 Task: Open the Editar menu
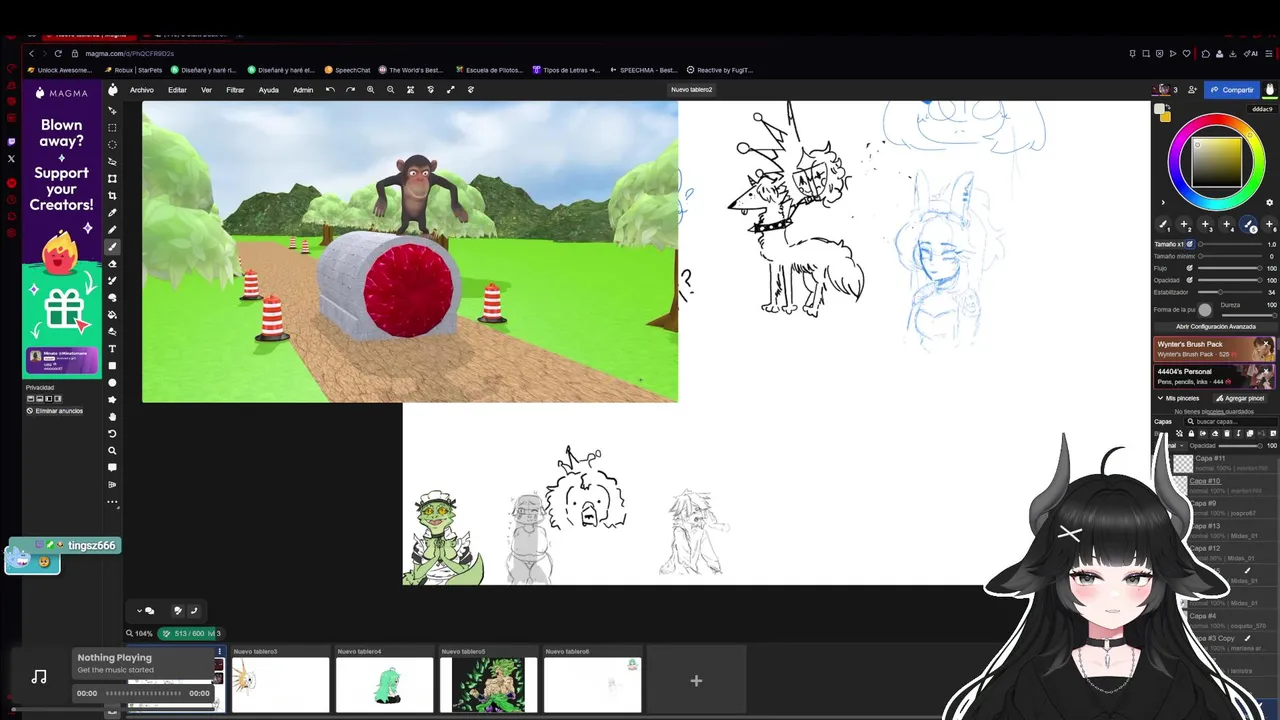click(177, 90)
